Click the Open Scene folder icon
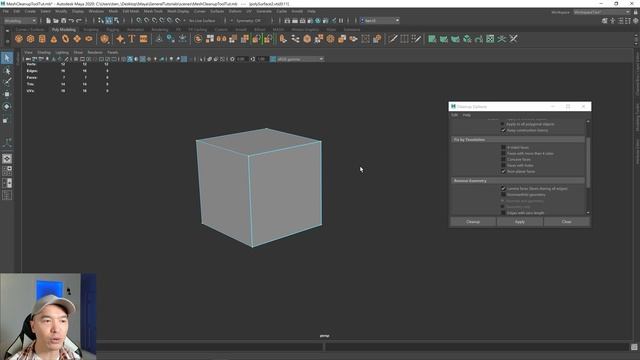 [x=56, y=20]
